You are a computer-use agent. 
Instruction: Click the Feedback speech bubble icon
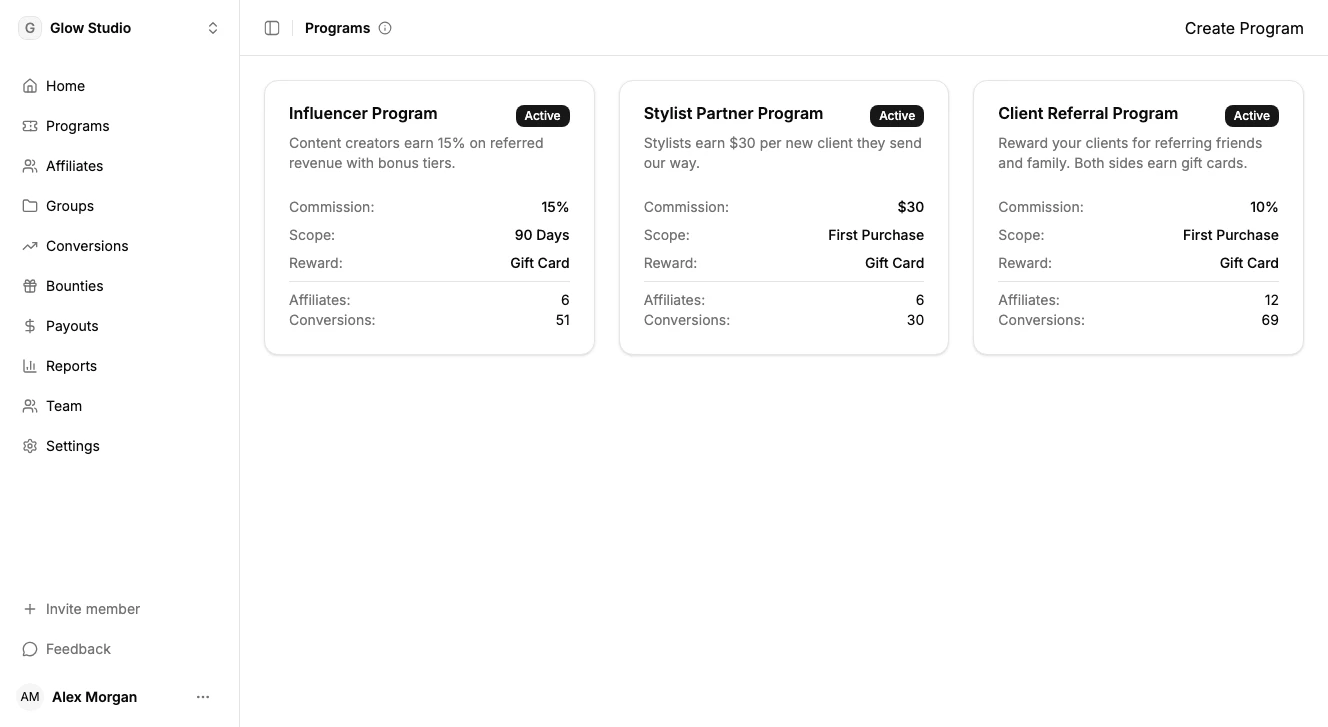coord(29,649)
